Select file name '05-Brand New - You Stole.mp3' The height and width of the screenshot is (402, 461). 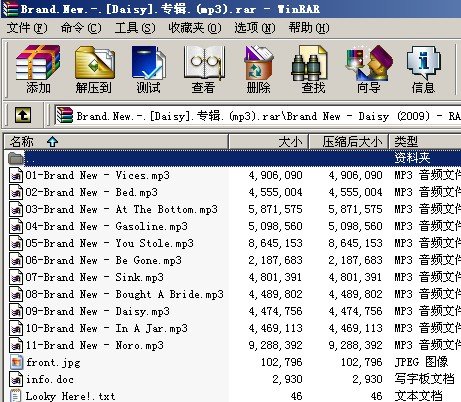[110, 243]
